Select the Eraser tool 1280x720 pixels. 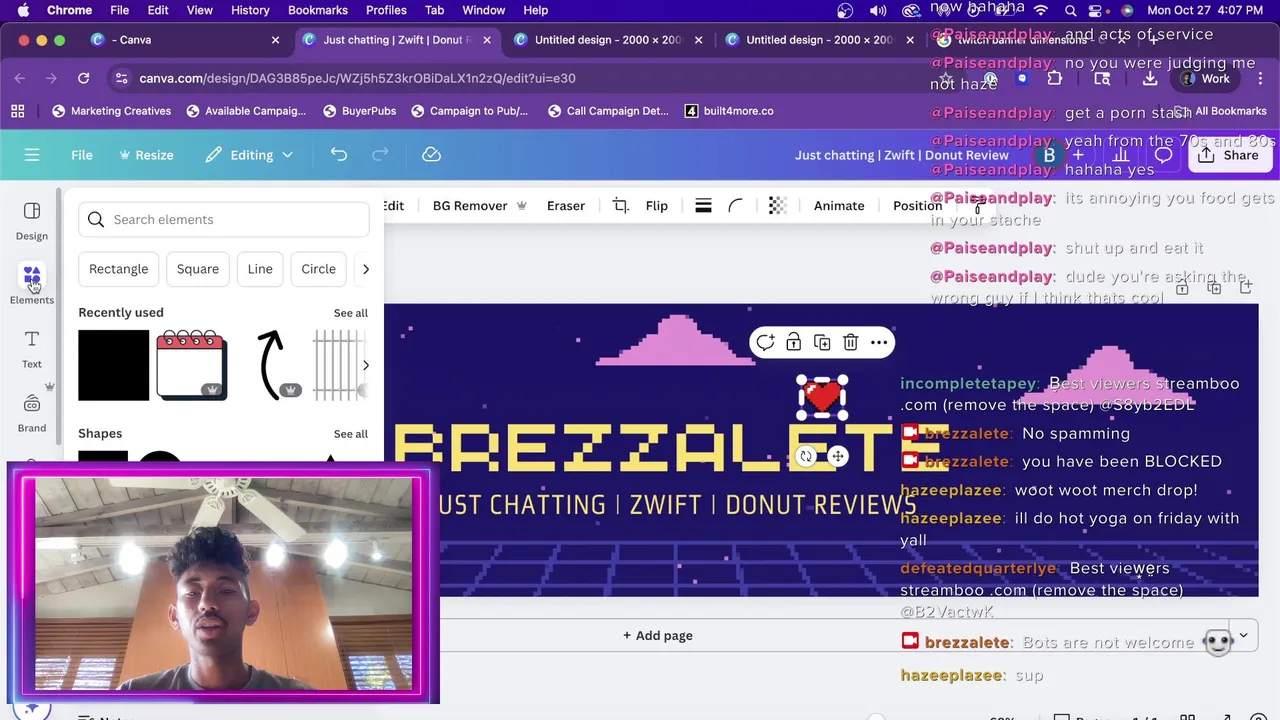(x=566, y=206)
